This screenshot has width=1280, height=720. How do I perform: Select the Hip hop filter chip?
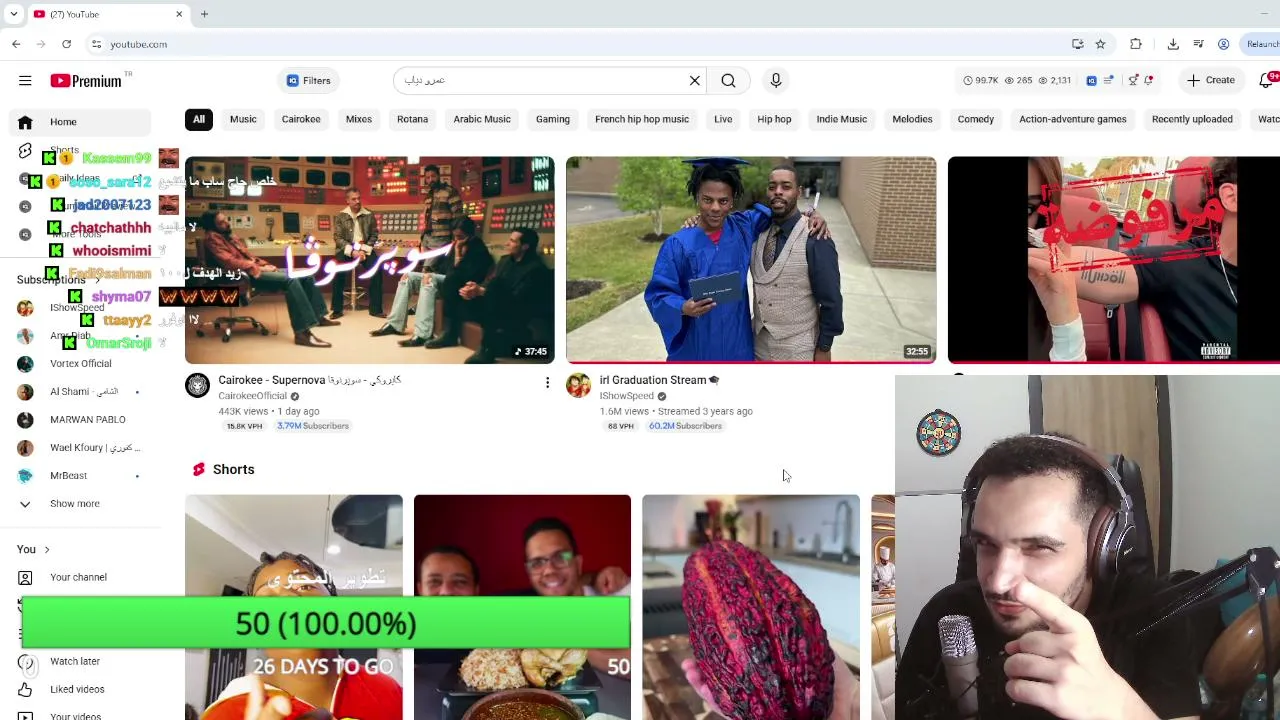click(x=774, y=119)
